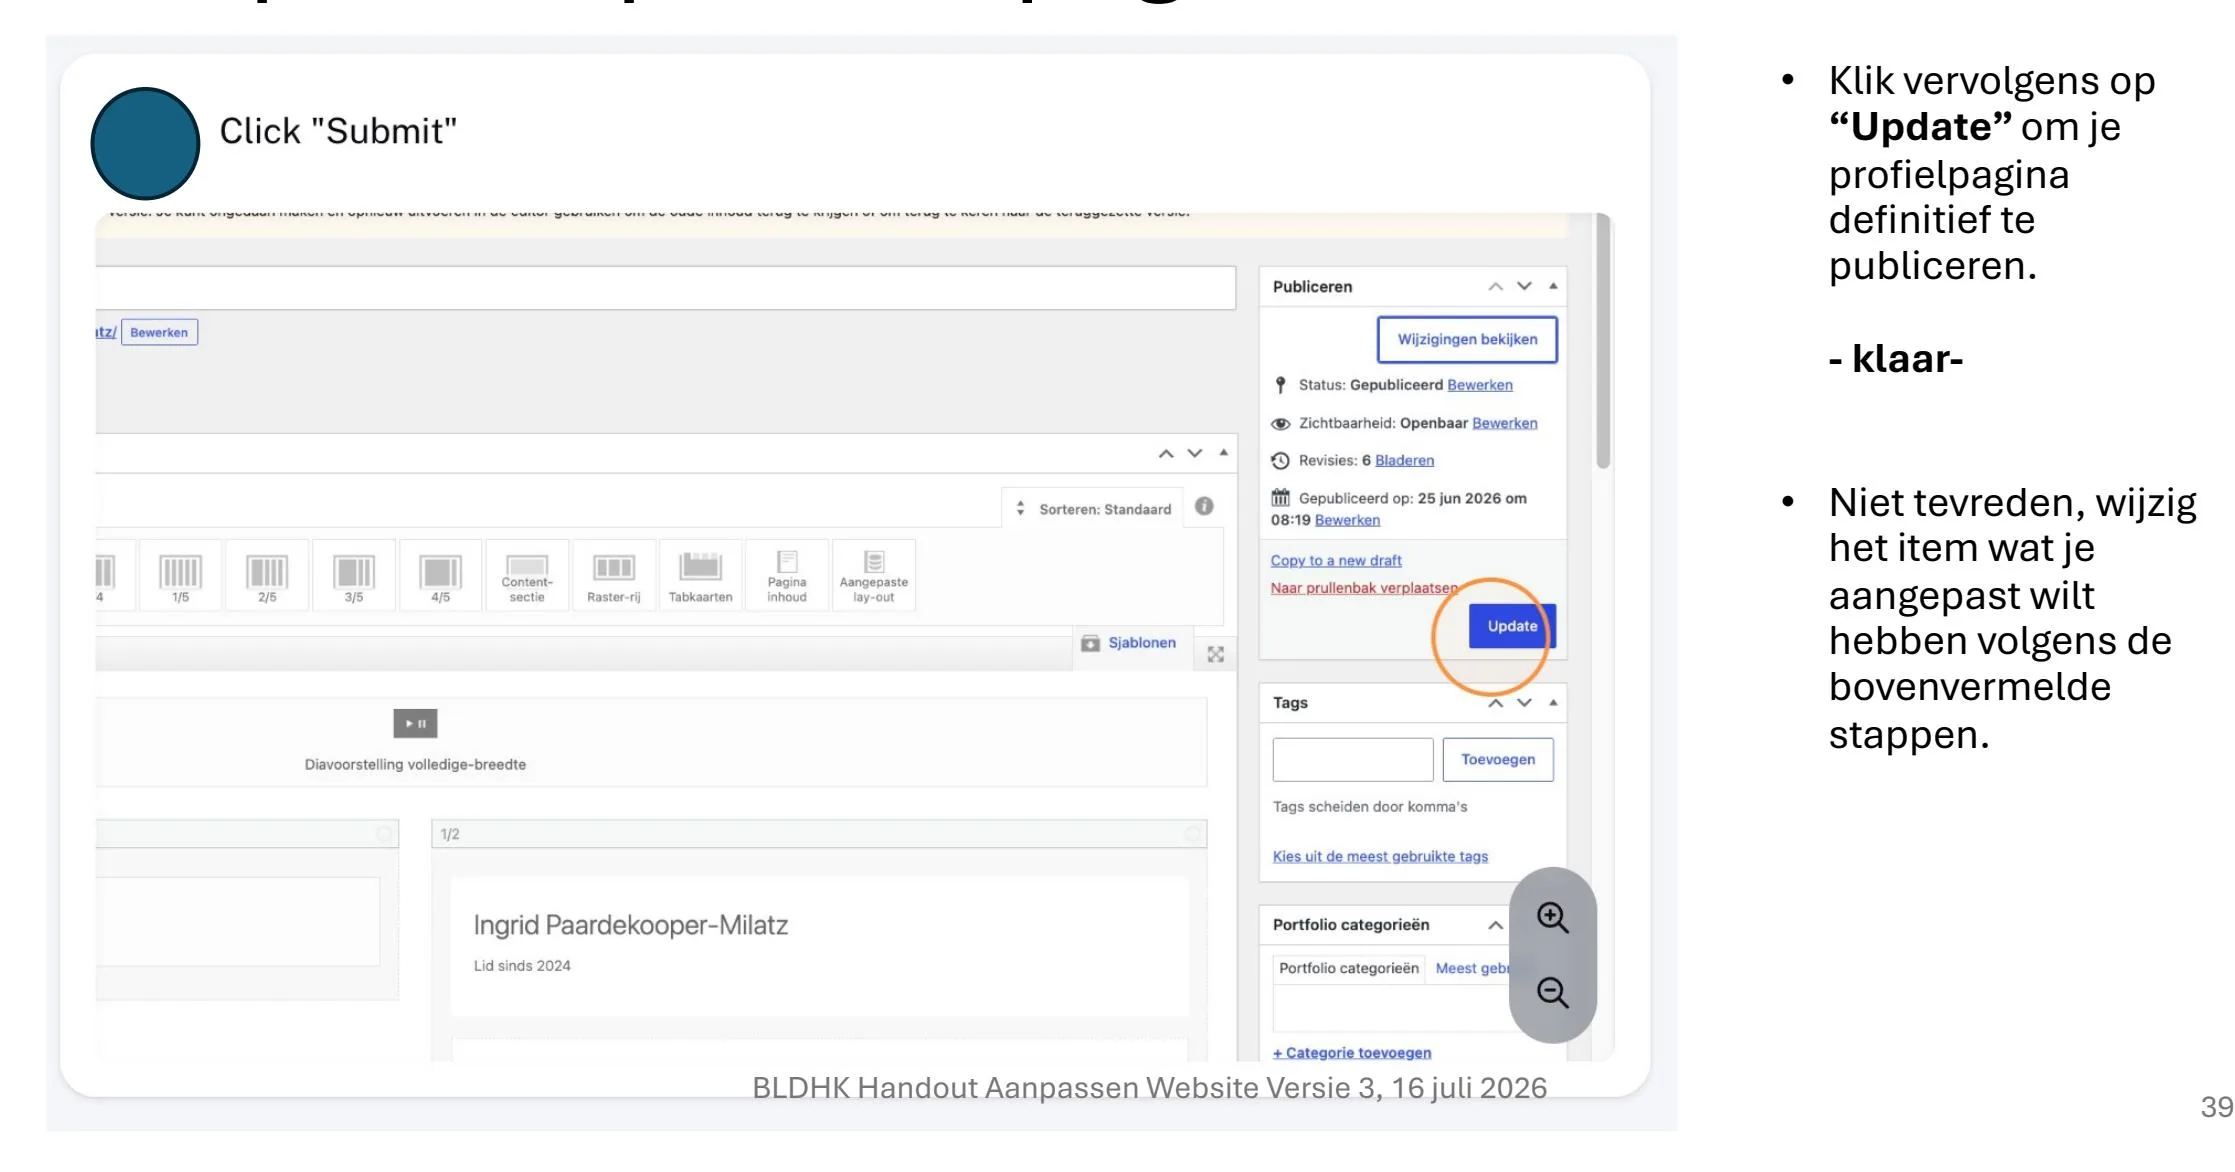Collapse the builder panel triangle toggle
The height and width of the screenshot is (1172, 2235).
1223,453
